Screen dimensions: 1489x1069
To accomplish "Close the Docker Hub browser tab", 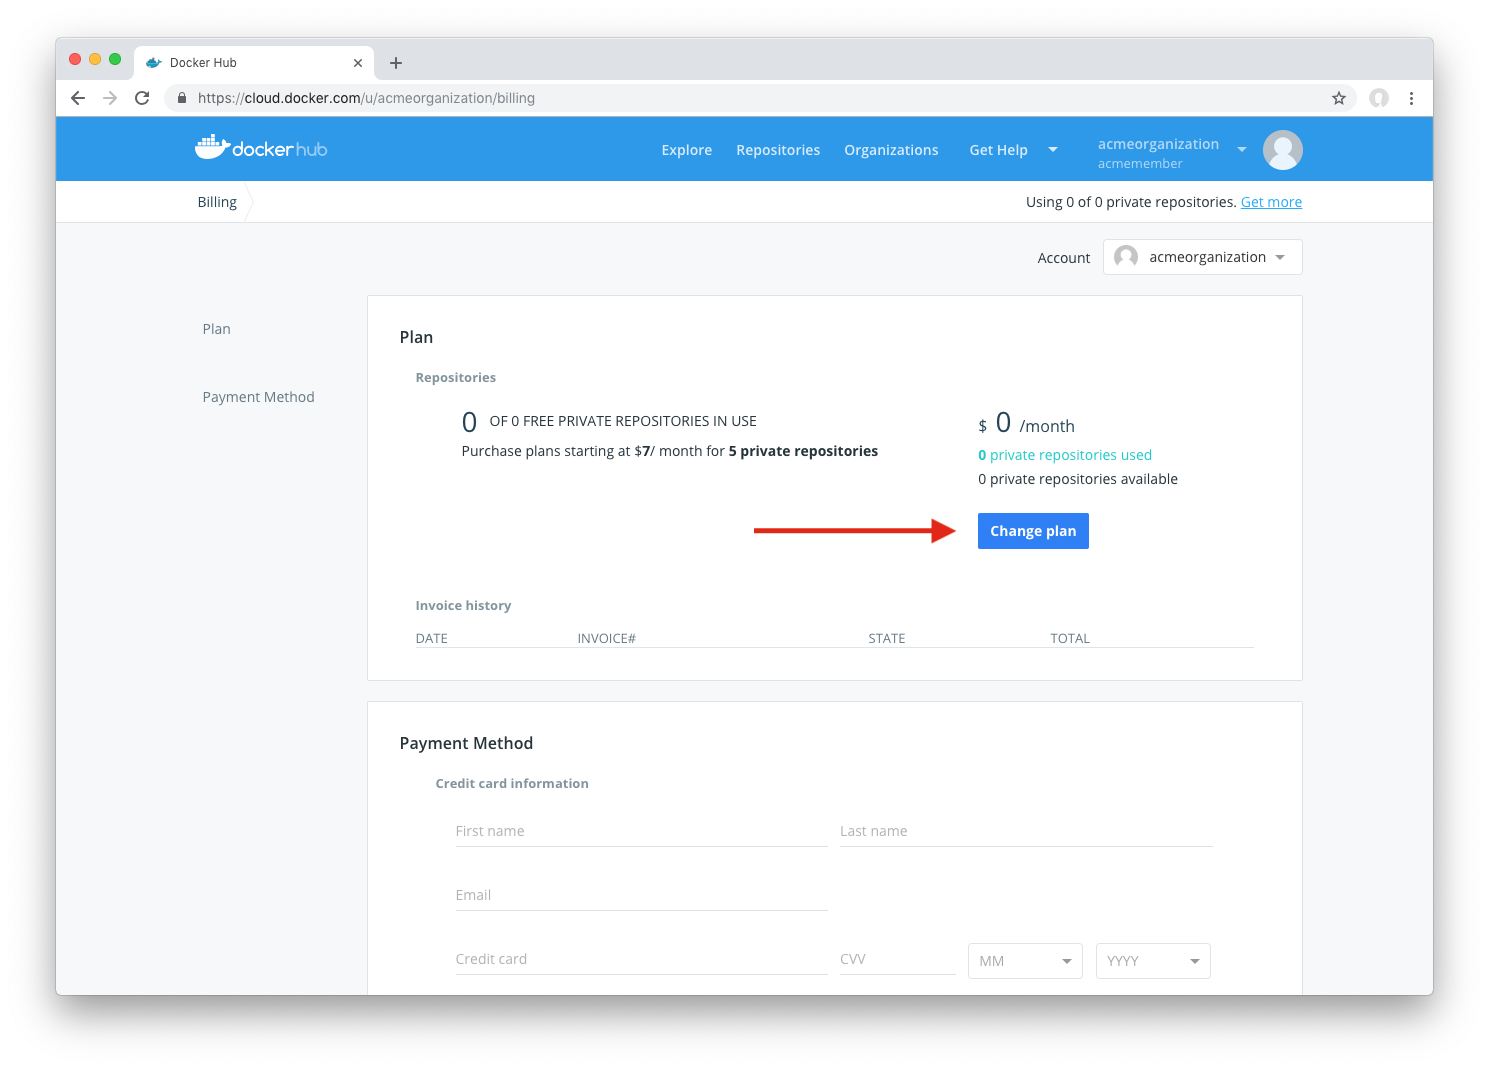I will coord(358,63).
